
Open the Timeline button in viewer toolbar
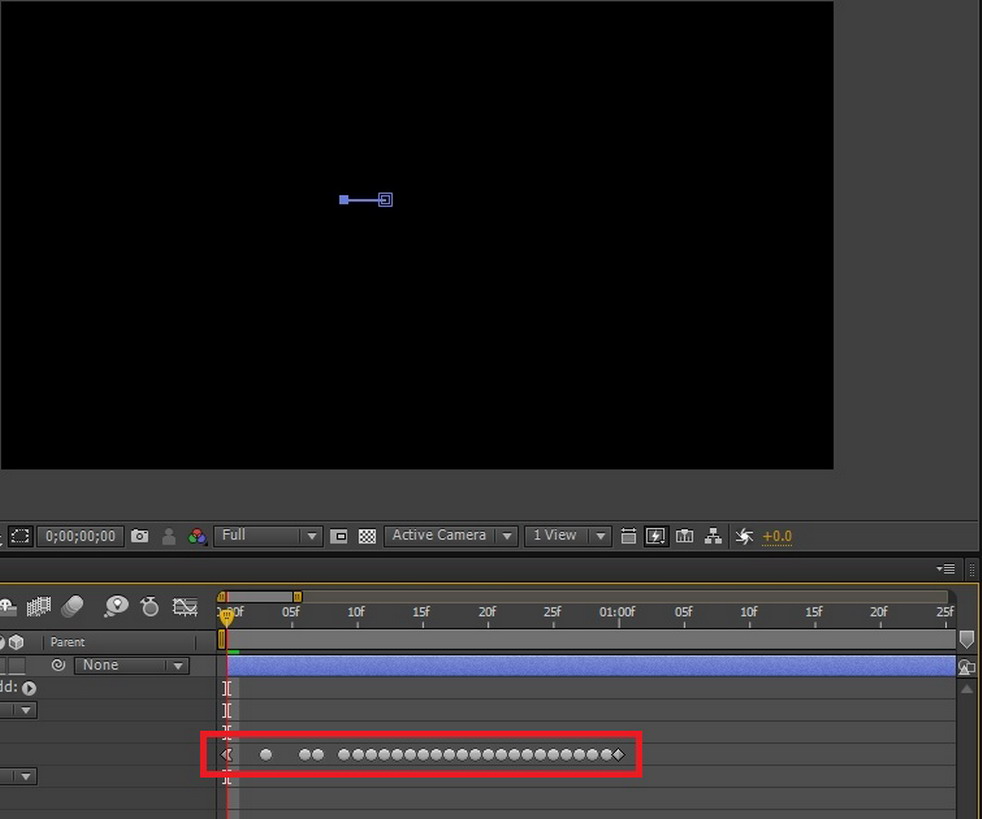point(685,536)
